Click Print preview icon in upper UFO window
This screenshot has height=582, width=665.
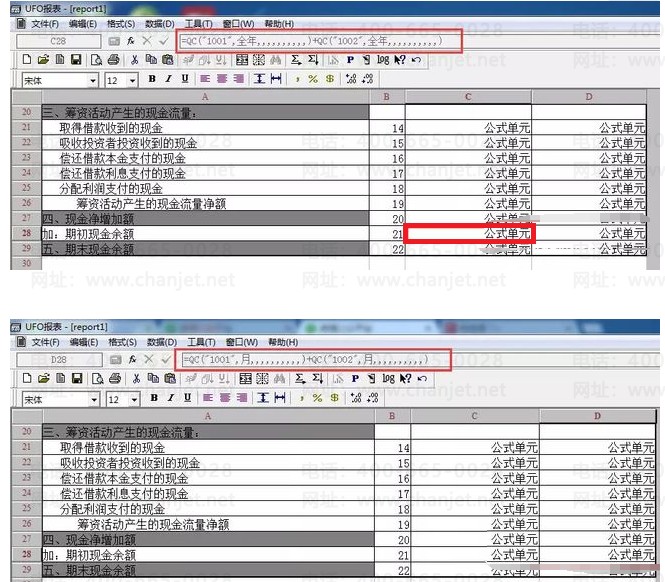point(96,60)
